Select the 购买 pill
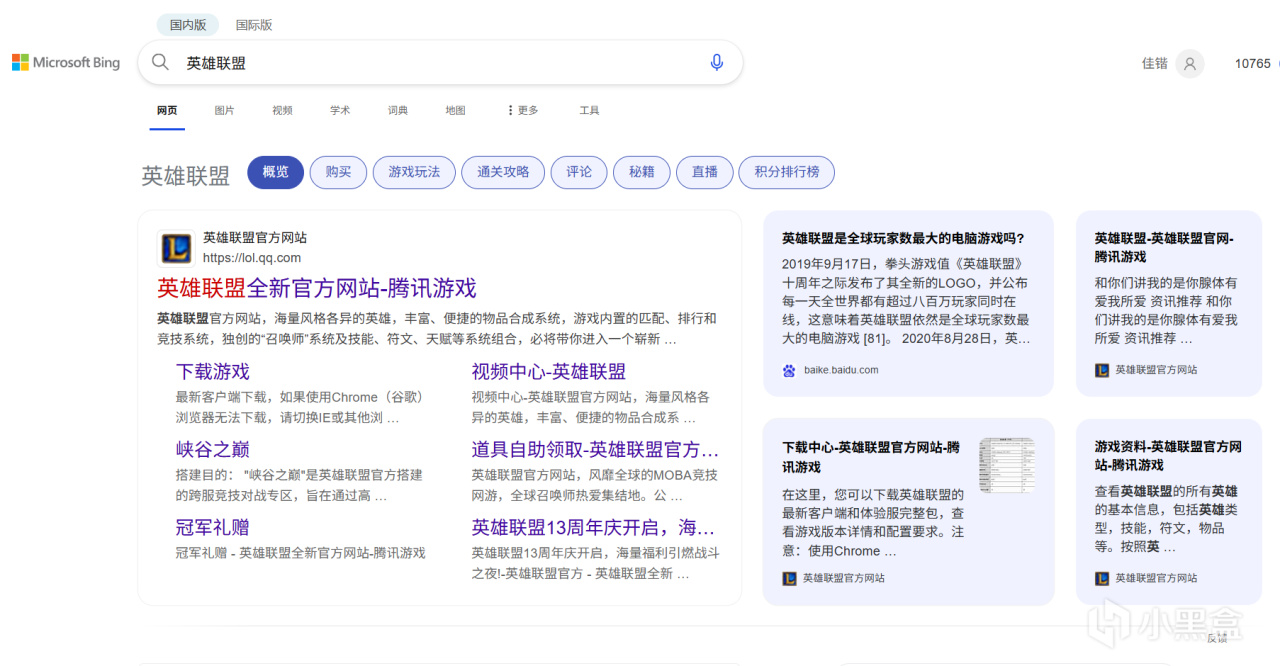Image resolution: width=1280 pixels, height=666 pixels. (338, 172)
